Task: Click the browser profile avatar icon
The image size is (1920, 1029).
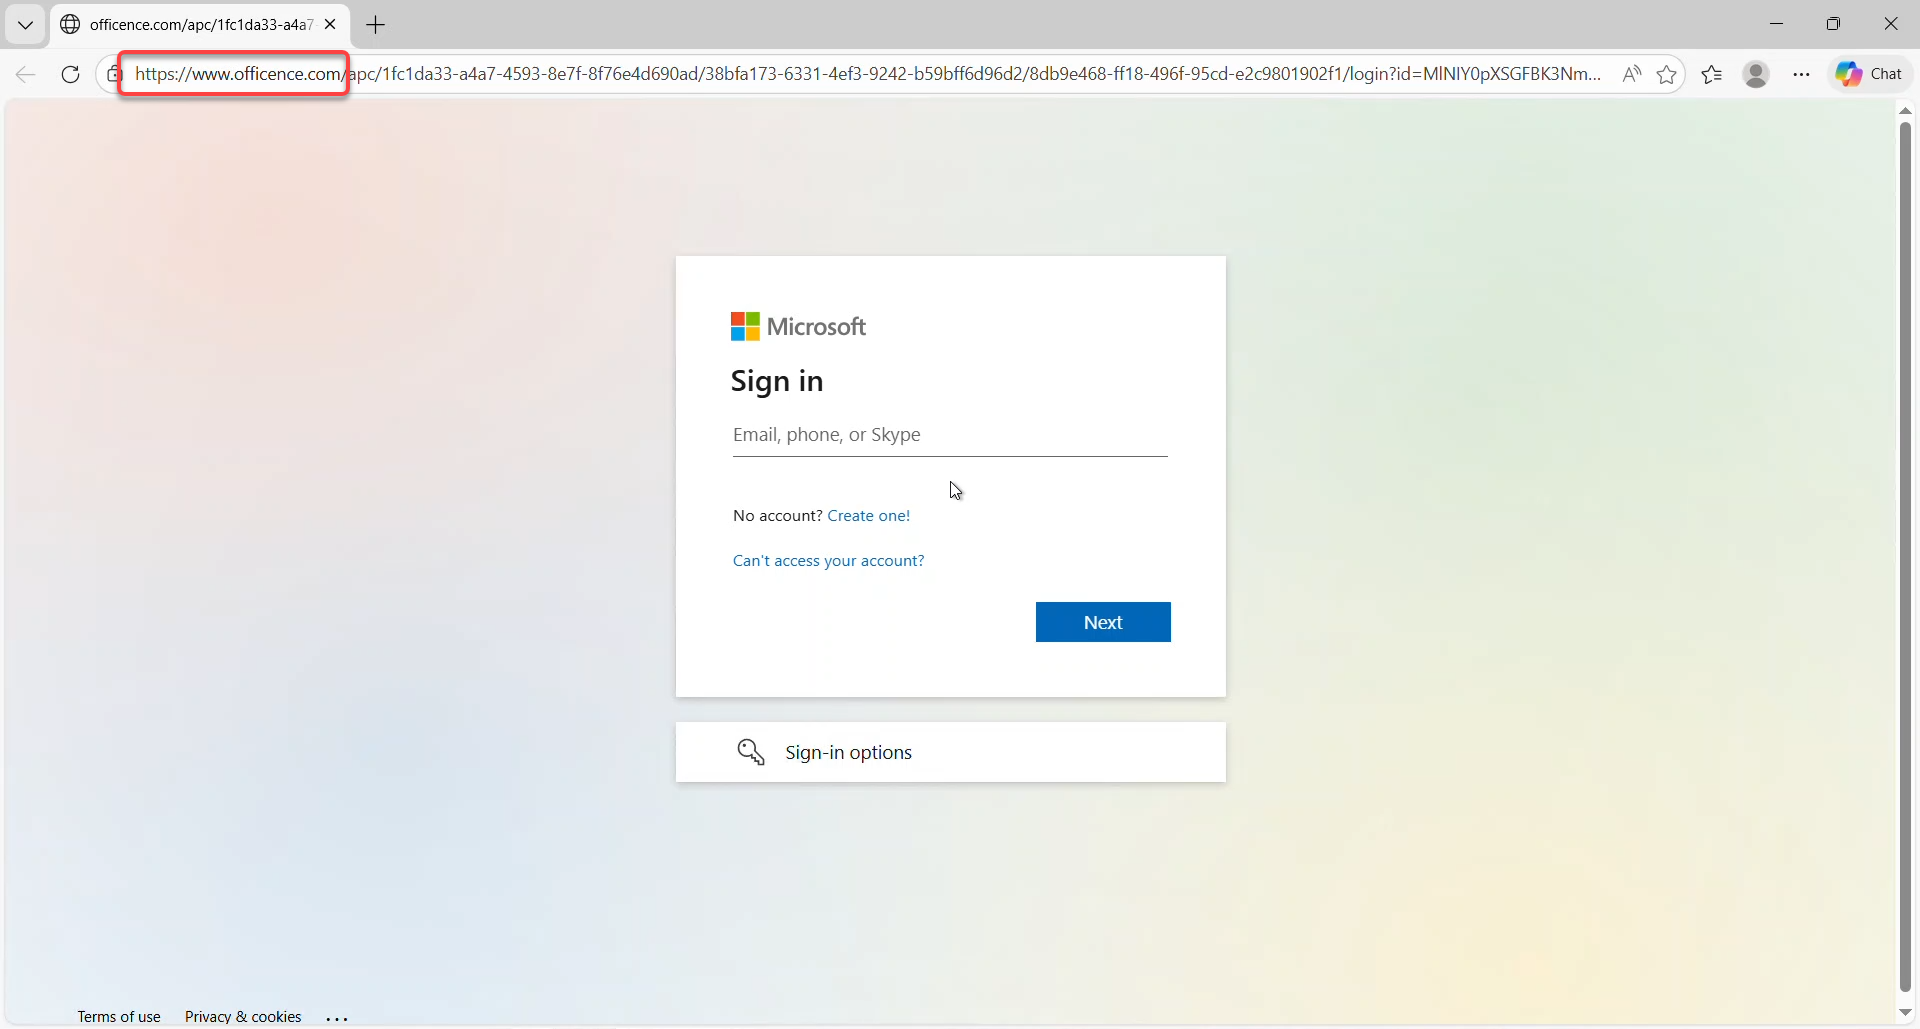Action: click(1757, 75)
